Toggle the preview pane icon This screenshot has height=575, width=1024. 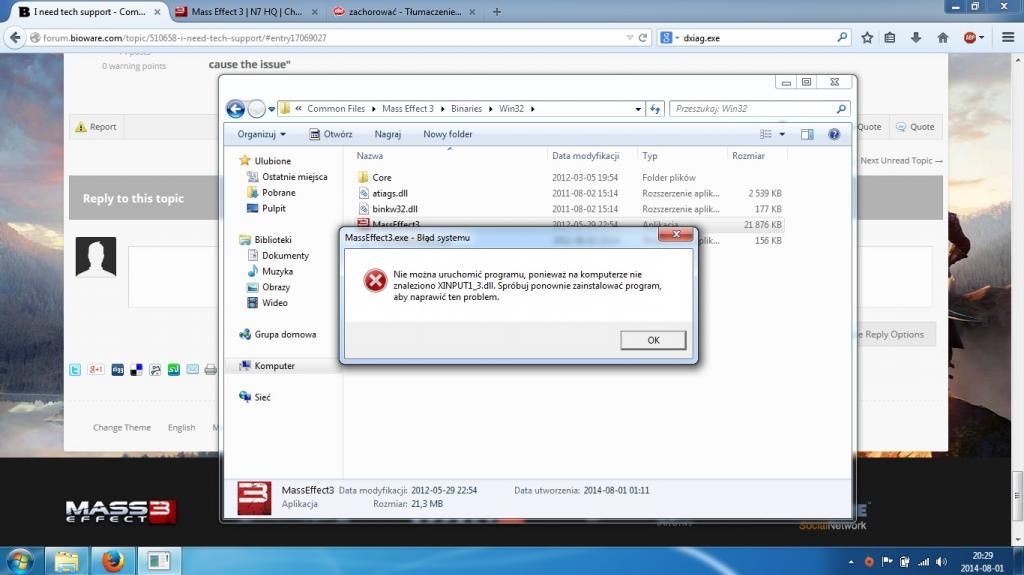[x=807, y=134]
